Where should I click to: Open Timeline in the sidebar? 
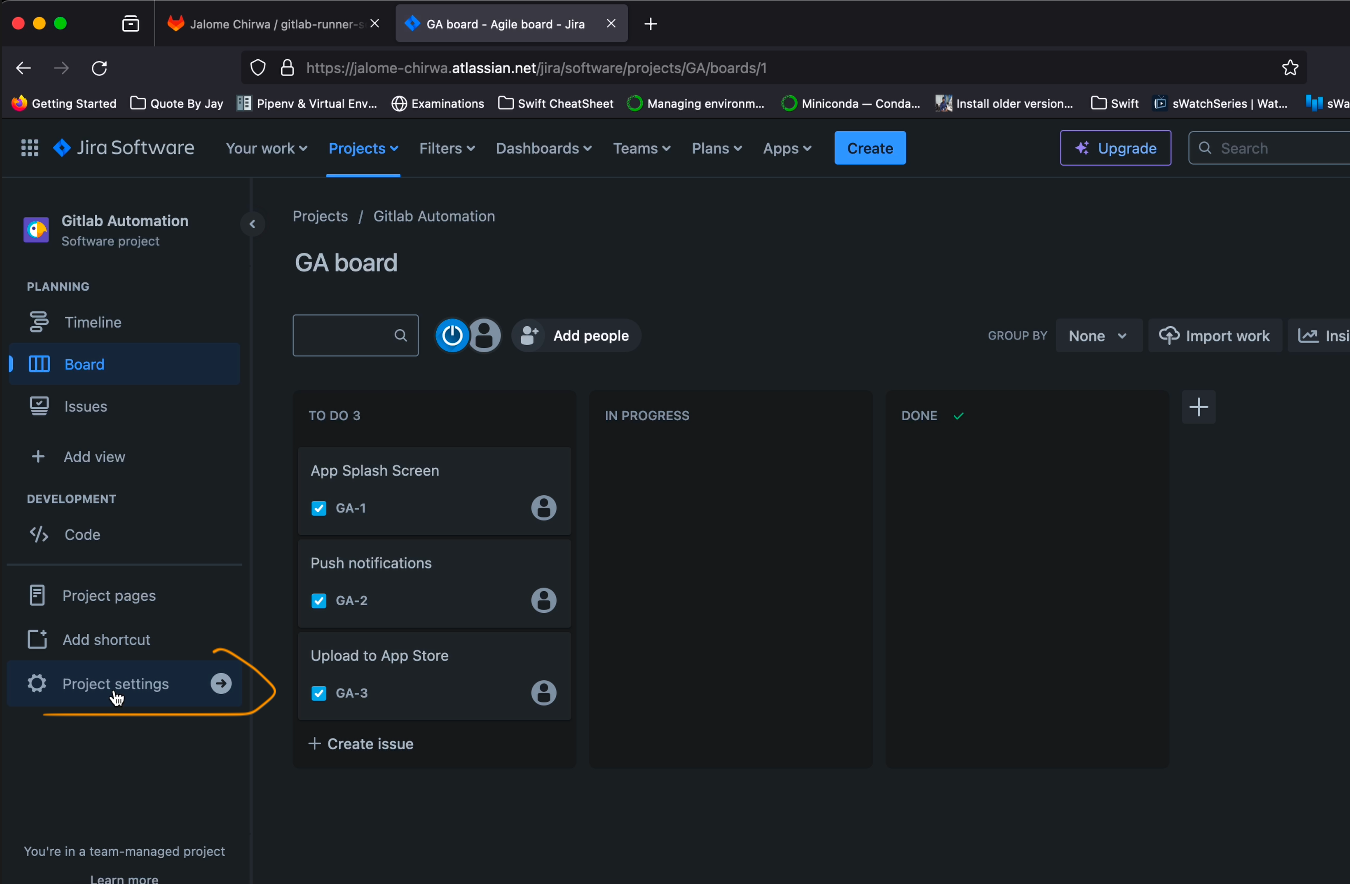point(124,322)
